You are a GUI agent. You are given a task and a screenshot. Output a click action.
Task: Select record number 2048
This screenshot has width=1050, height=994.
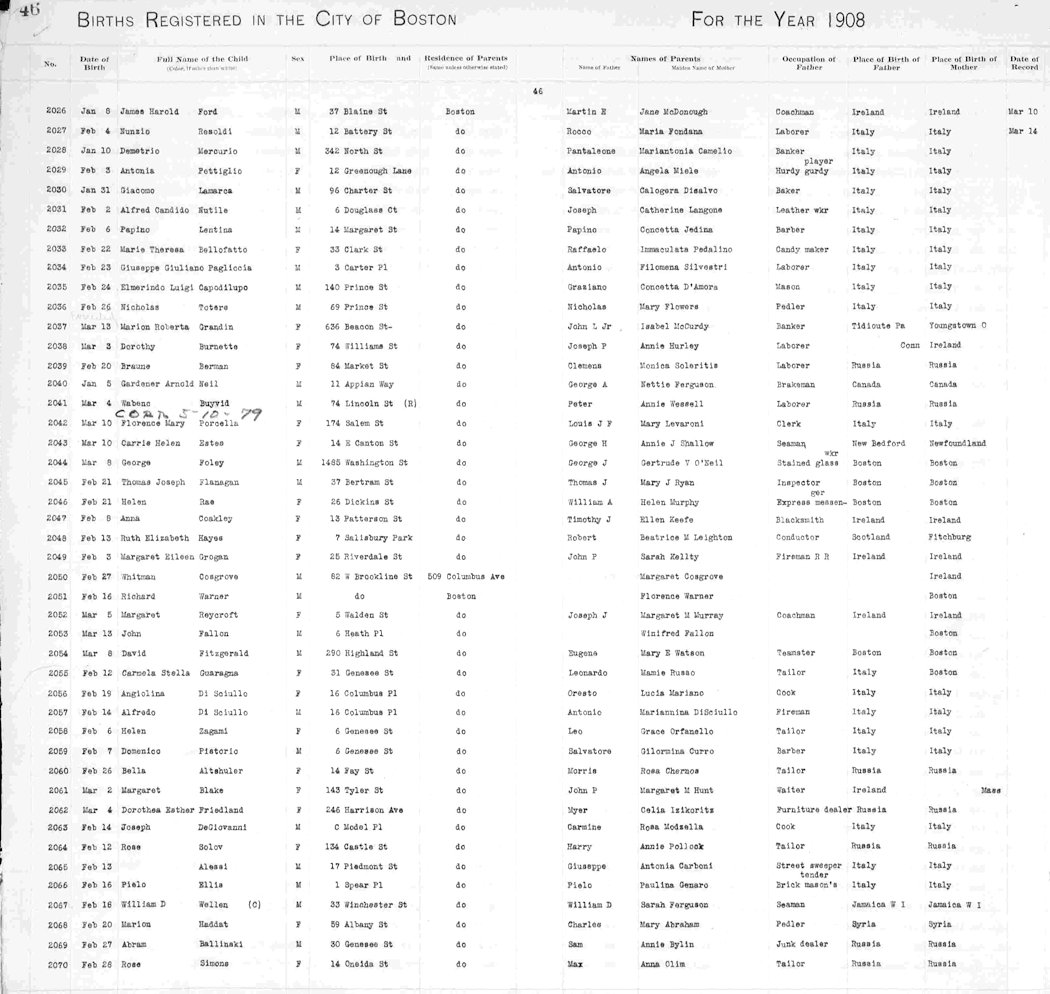pos(57,538)
